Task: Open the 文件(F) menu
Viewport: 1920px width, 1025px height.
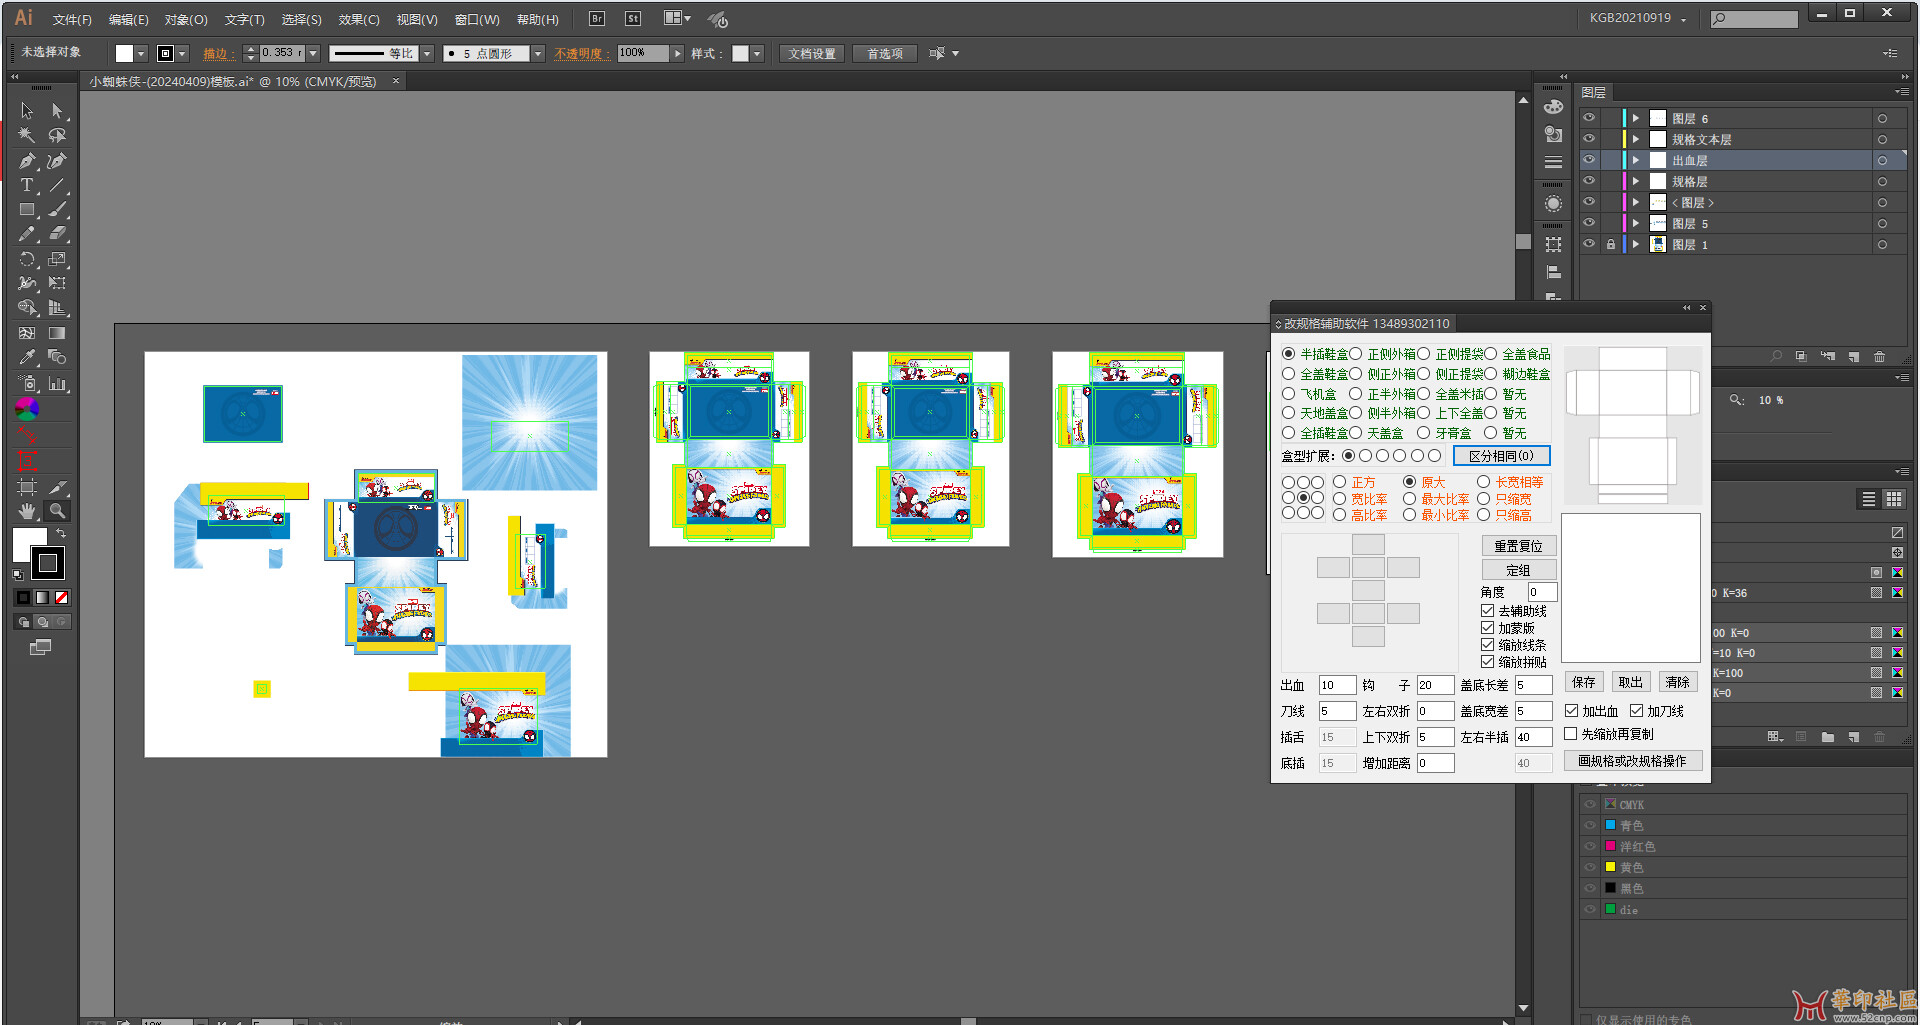Action: (72, 19)
